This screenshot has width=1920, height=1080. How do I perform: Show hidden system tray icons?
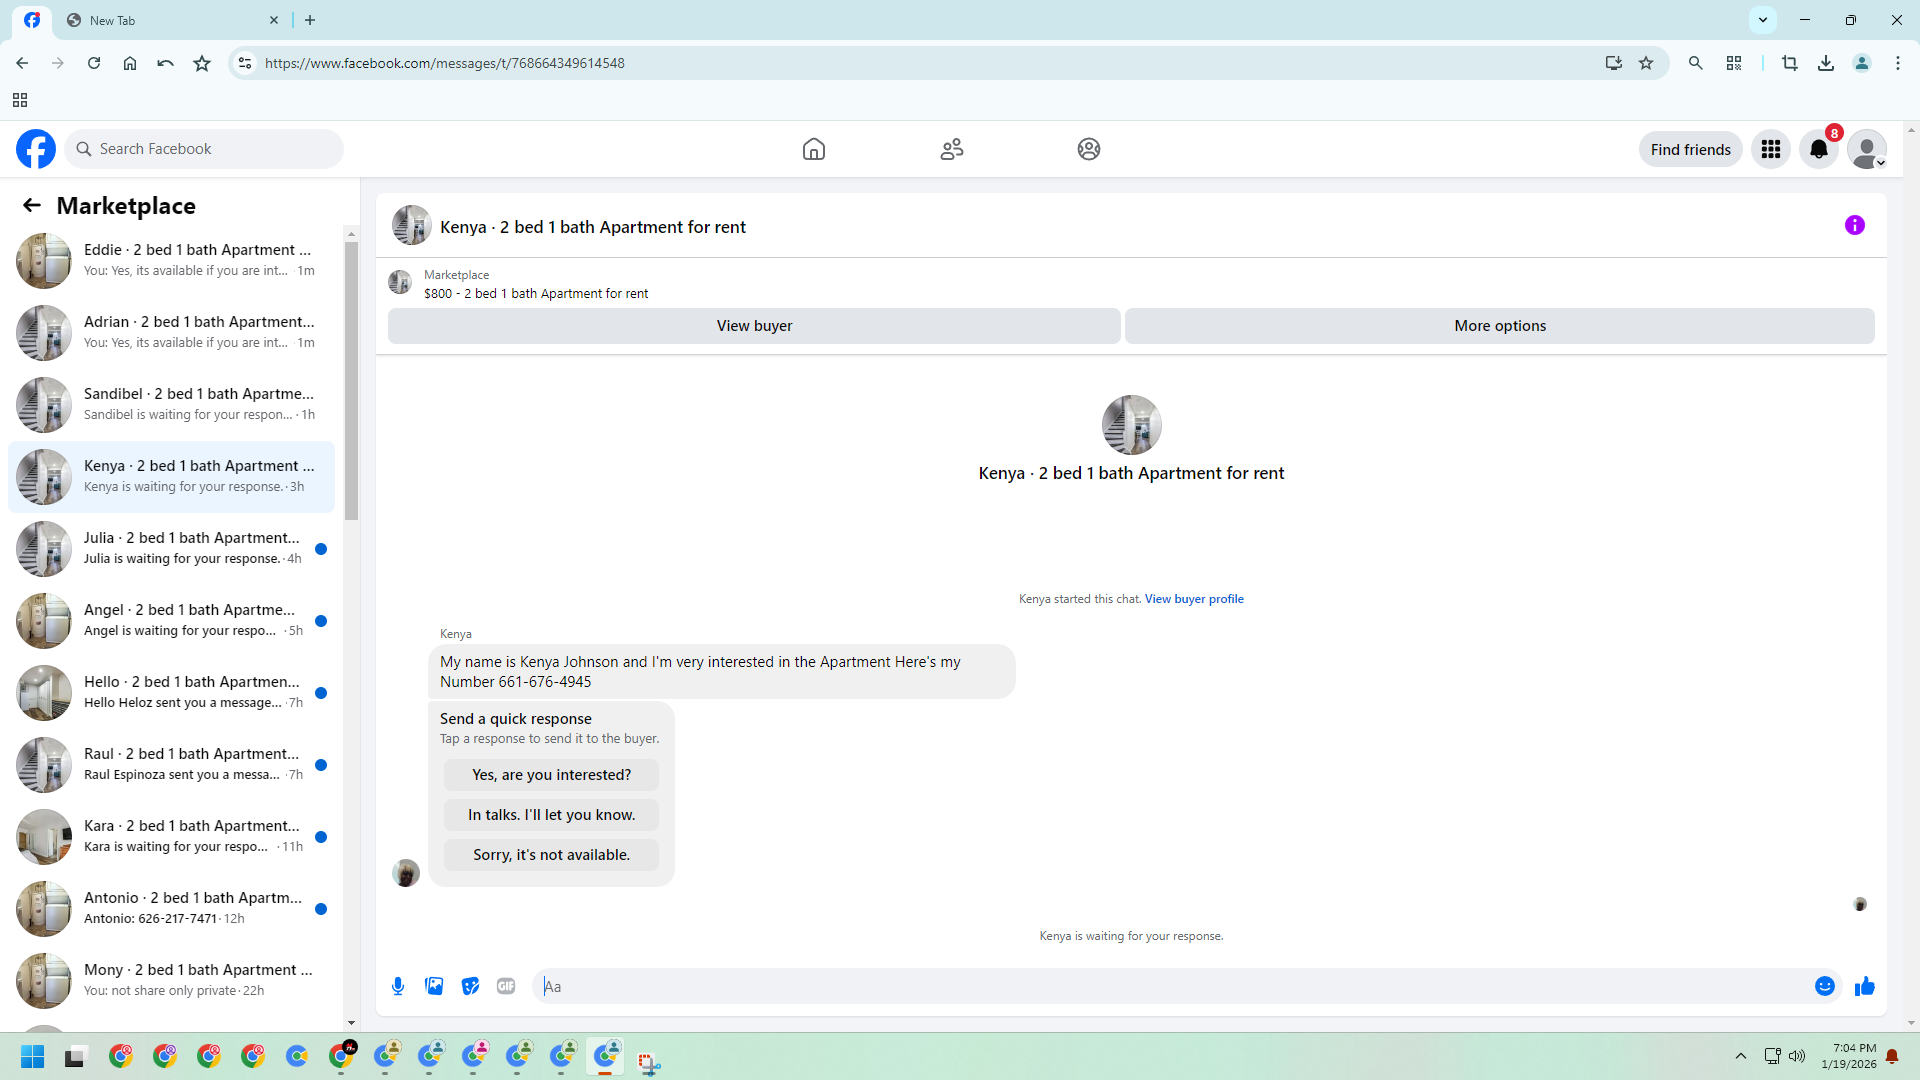[1741, 1056]
